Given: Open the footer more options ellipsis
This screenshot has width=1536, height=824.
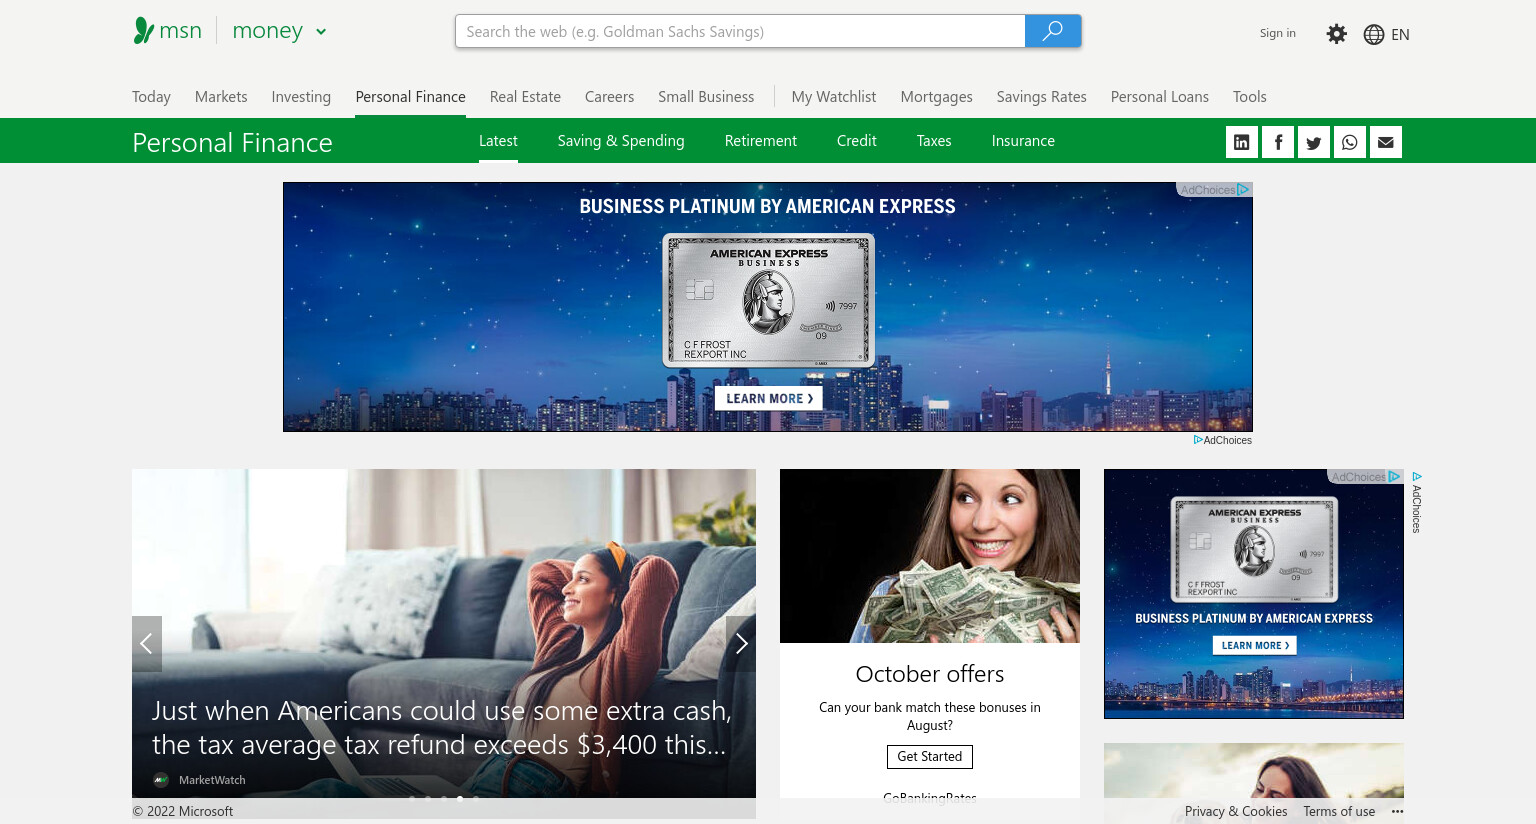Looking at the screenshot, I should point(1397,811).
